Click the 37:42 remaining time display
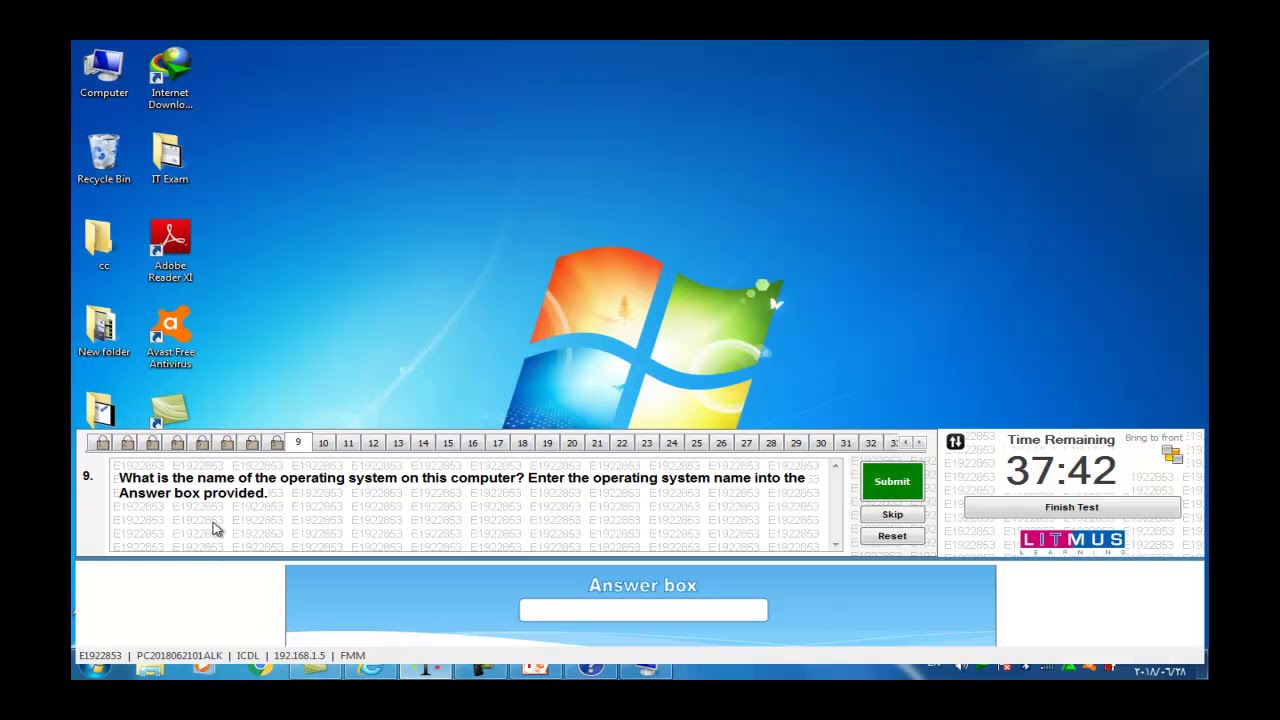1280x720 pixels. point(1060,471)
